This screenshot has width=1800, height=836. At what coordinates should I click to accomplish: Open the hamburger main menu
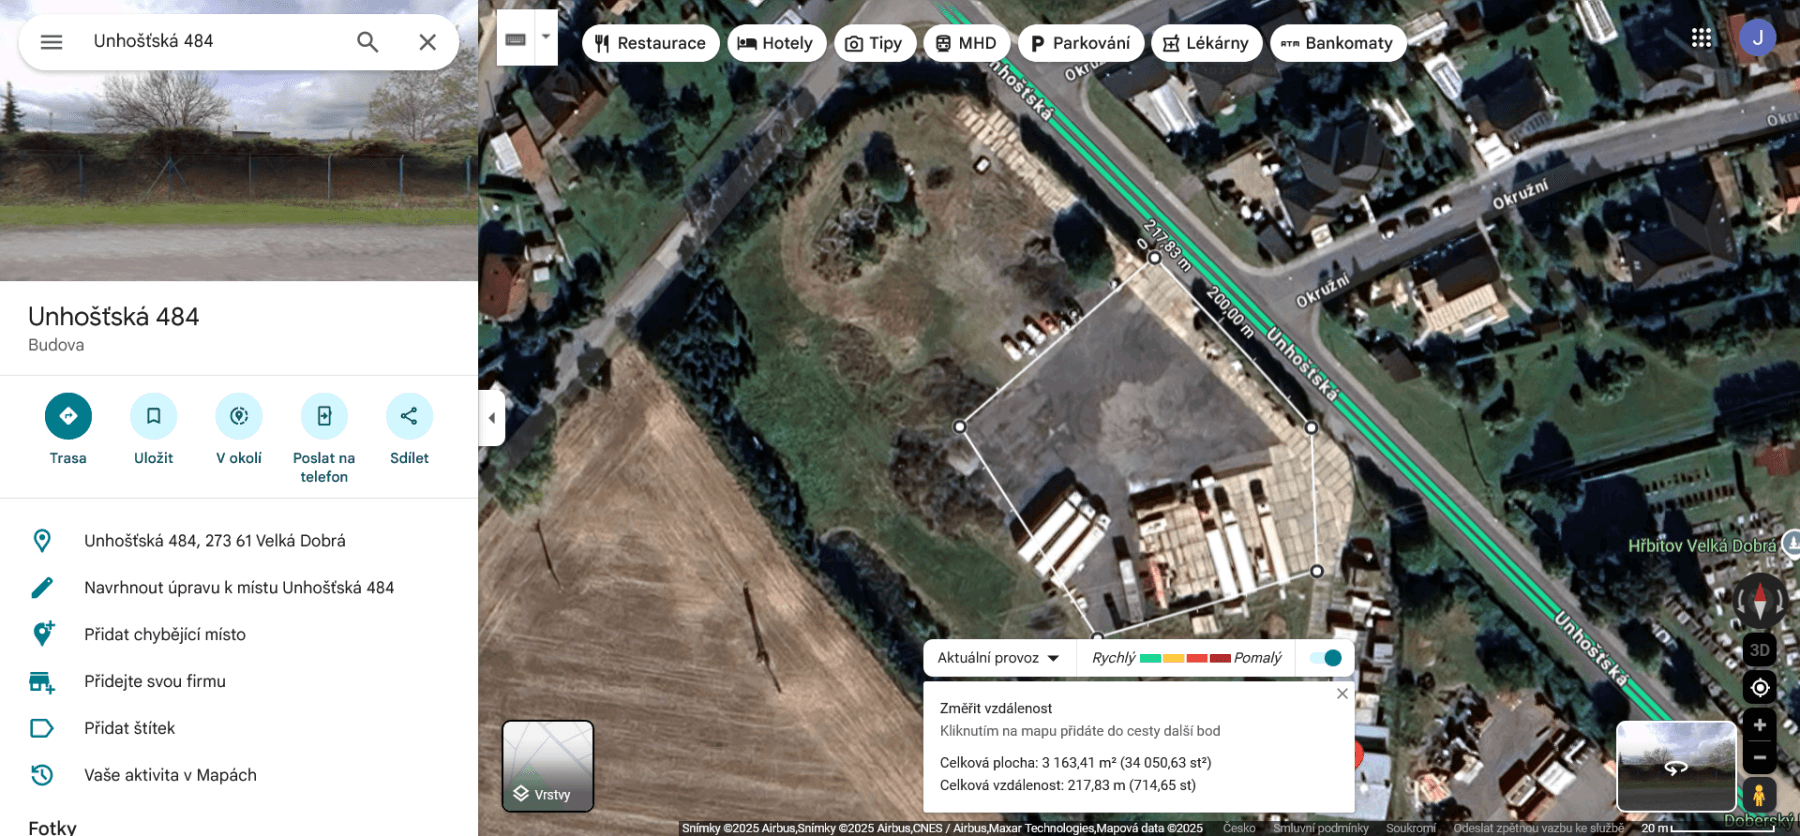pos(51,42)
